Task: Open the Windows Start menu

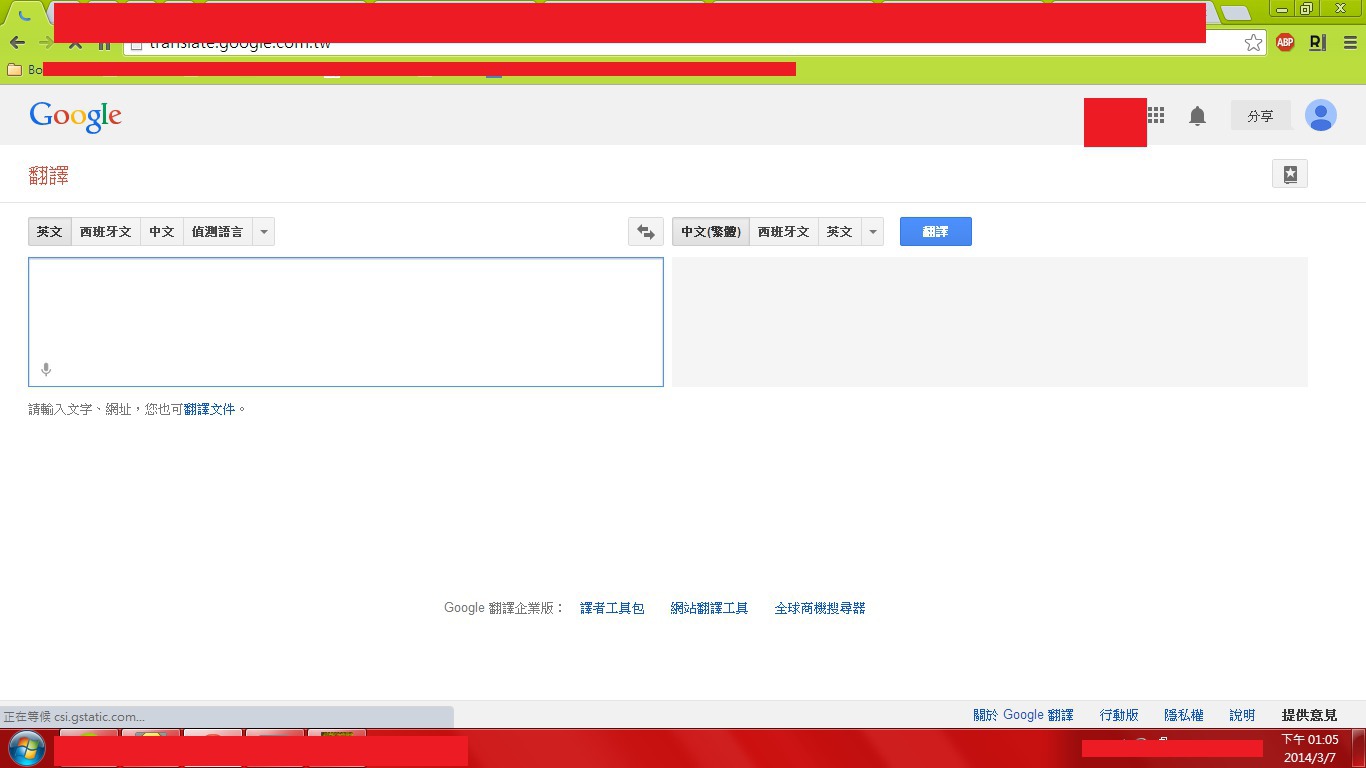Action: pyautogui.click(x=26, y=748)
